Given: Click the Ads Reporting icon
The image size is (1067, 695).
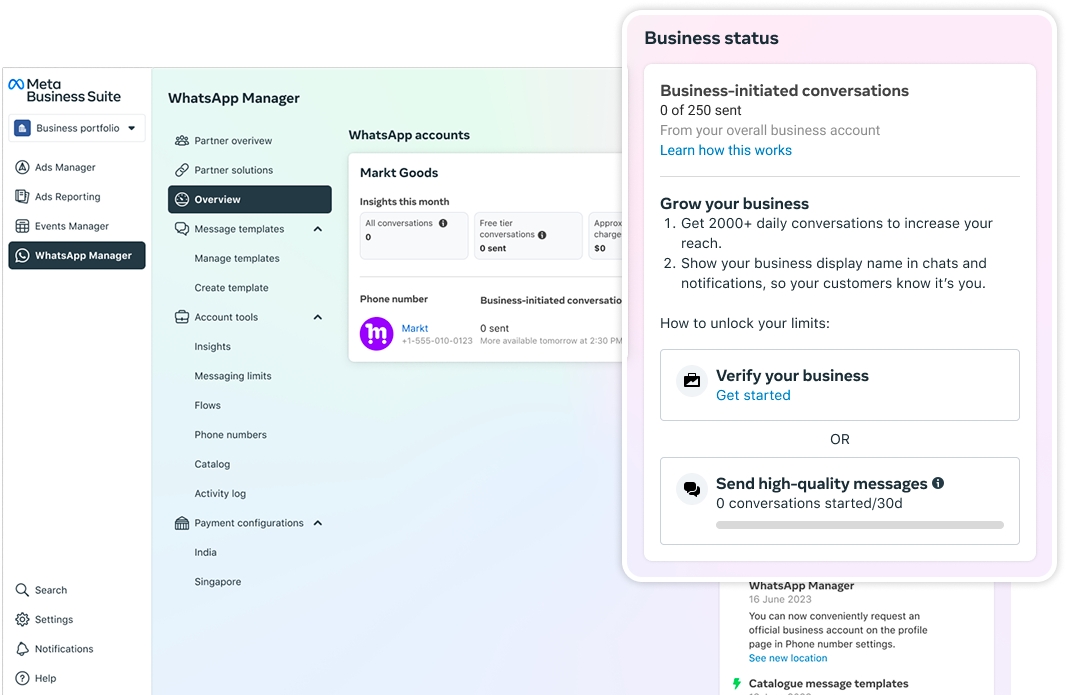Looking at the screenshot, I should pos(22,197).
